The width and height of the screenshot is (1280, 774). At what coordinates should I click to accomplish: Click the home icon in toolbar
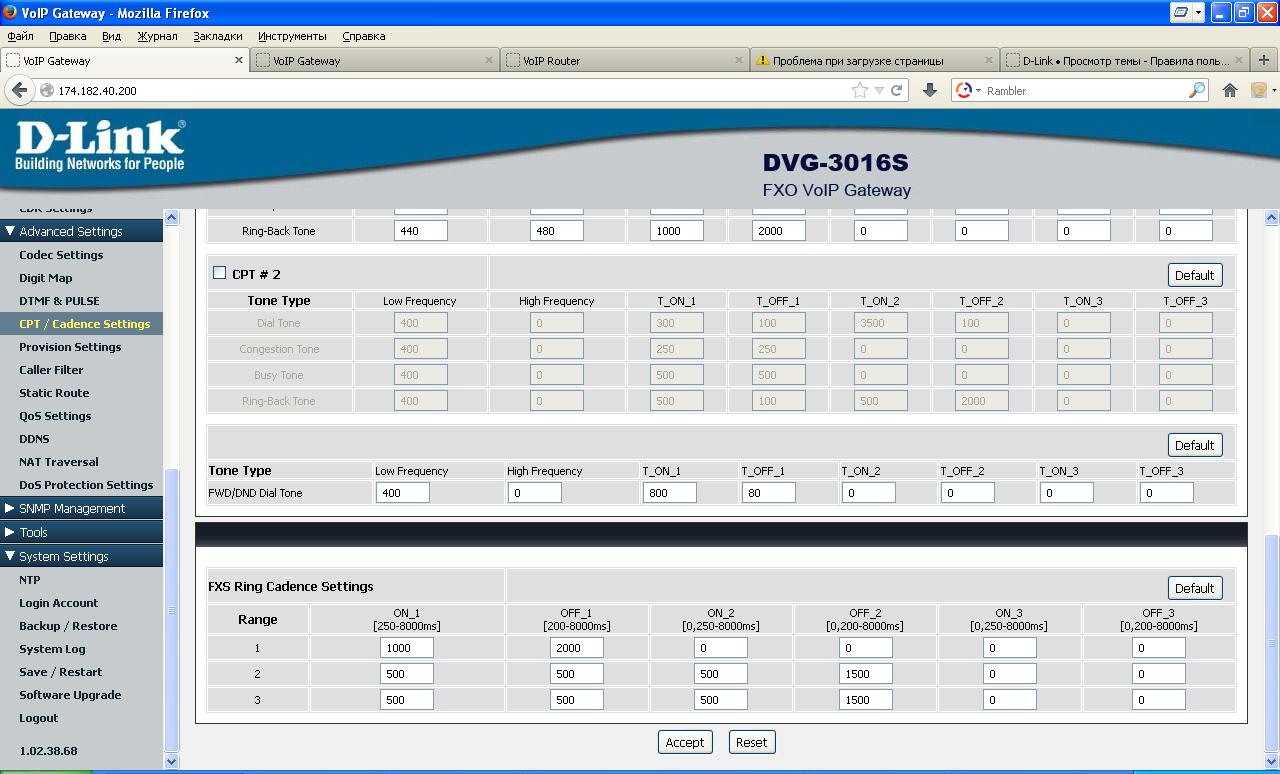[1230, 90]
